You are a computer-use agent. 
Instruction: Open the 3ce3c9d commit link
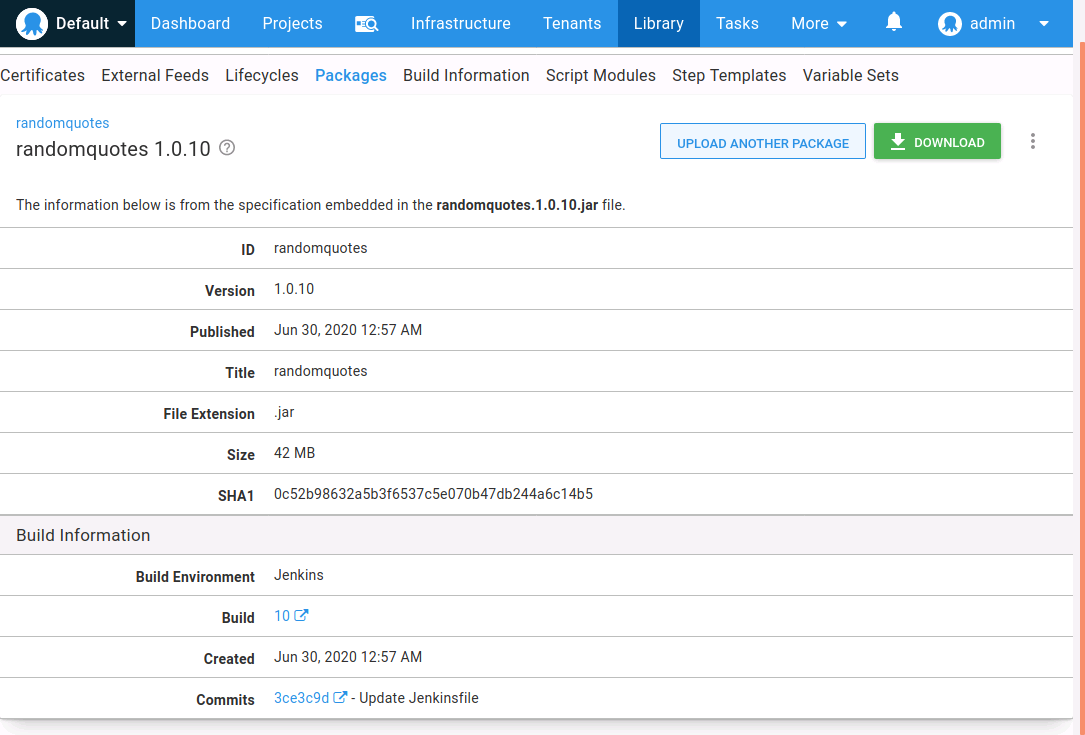click(301, 698)
